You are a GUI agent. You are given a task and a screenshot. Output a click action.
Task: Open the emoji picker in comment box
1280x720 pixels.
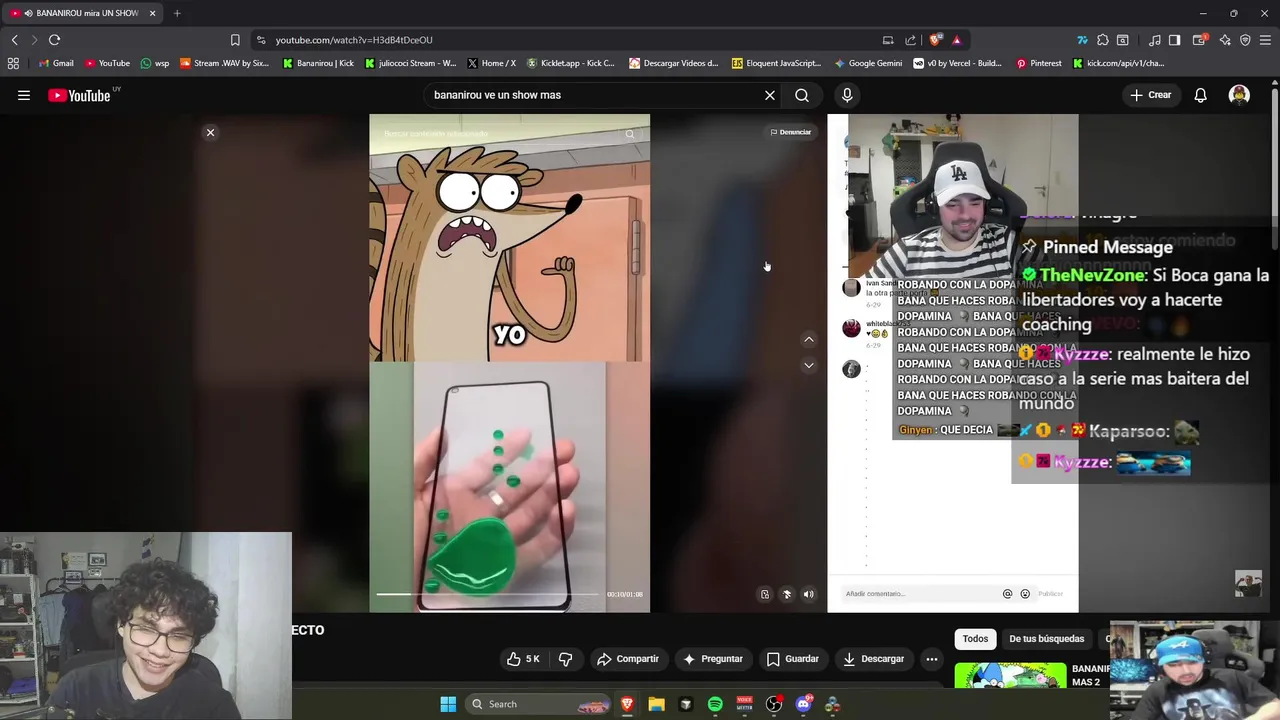tap(1025, 594)
